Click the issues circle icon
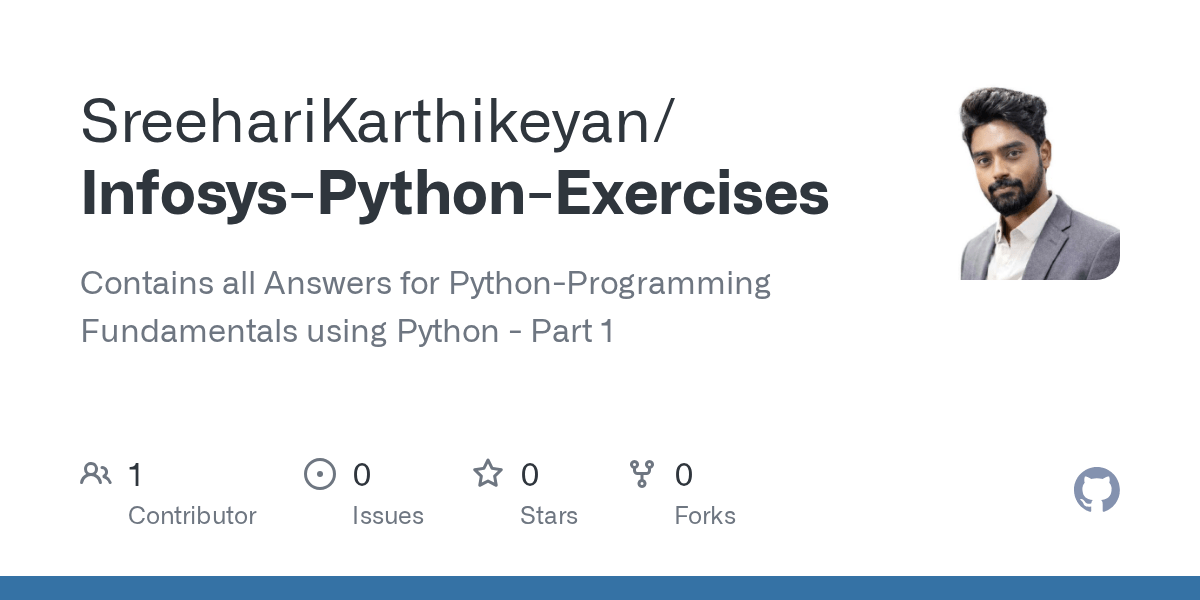Viewport: 1200px width, 600px height. 320,474
